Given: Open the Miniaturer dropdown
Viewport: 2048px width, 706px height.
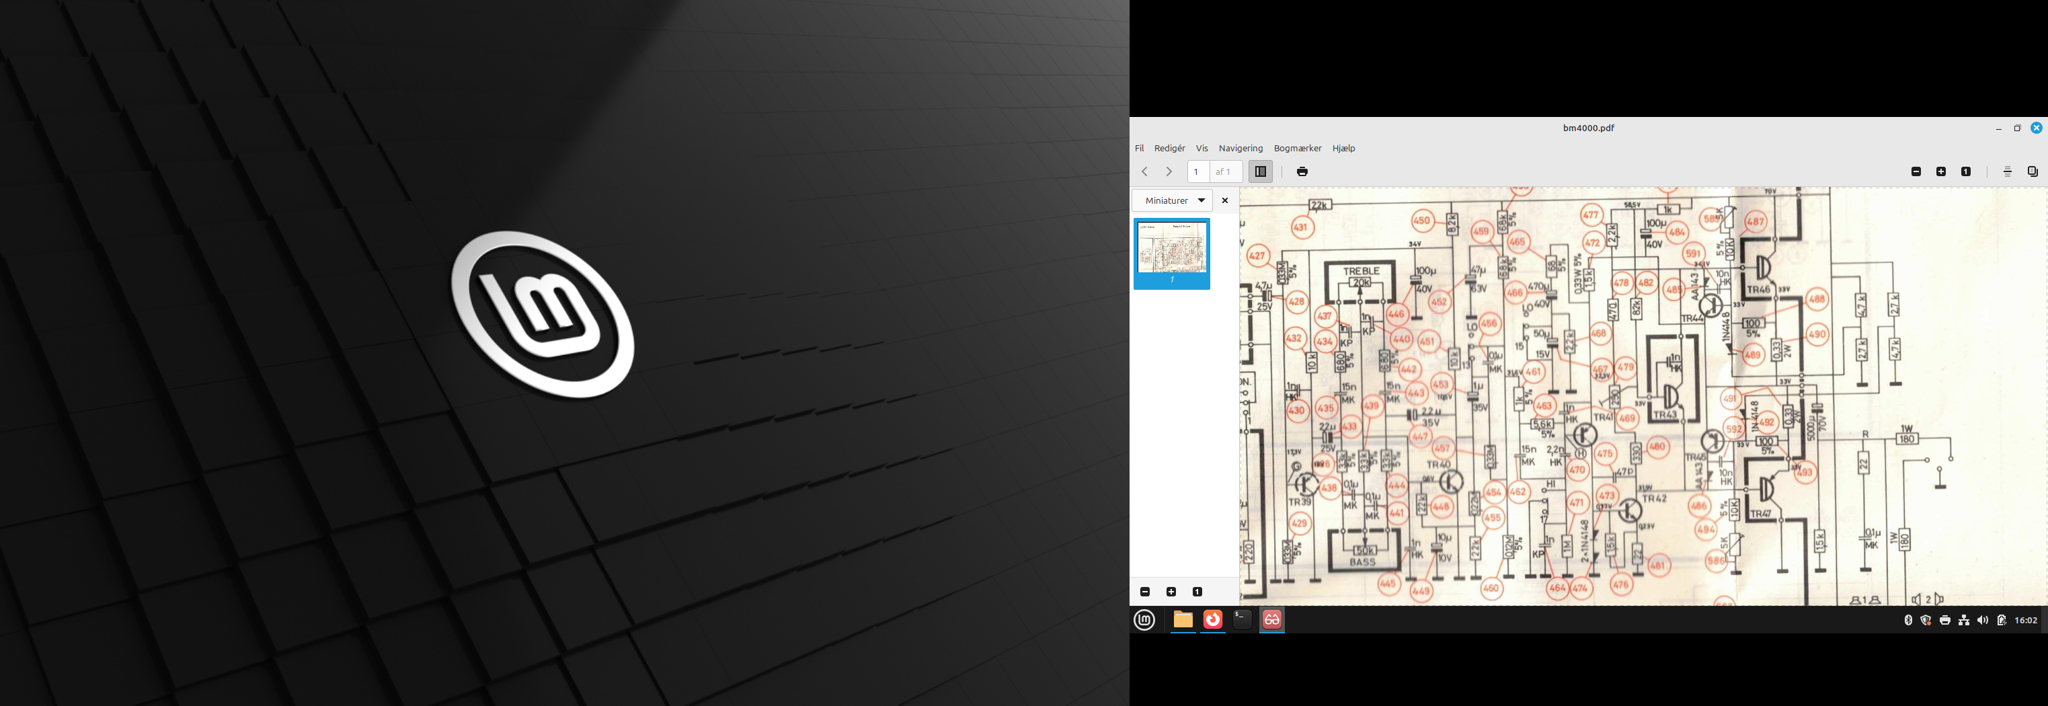Looking at the screenshot, I should pyautogui.click(x=1173, y=201).
